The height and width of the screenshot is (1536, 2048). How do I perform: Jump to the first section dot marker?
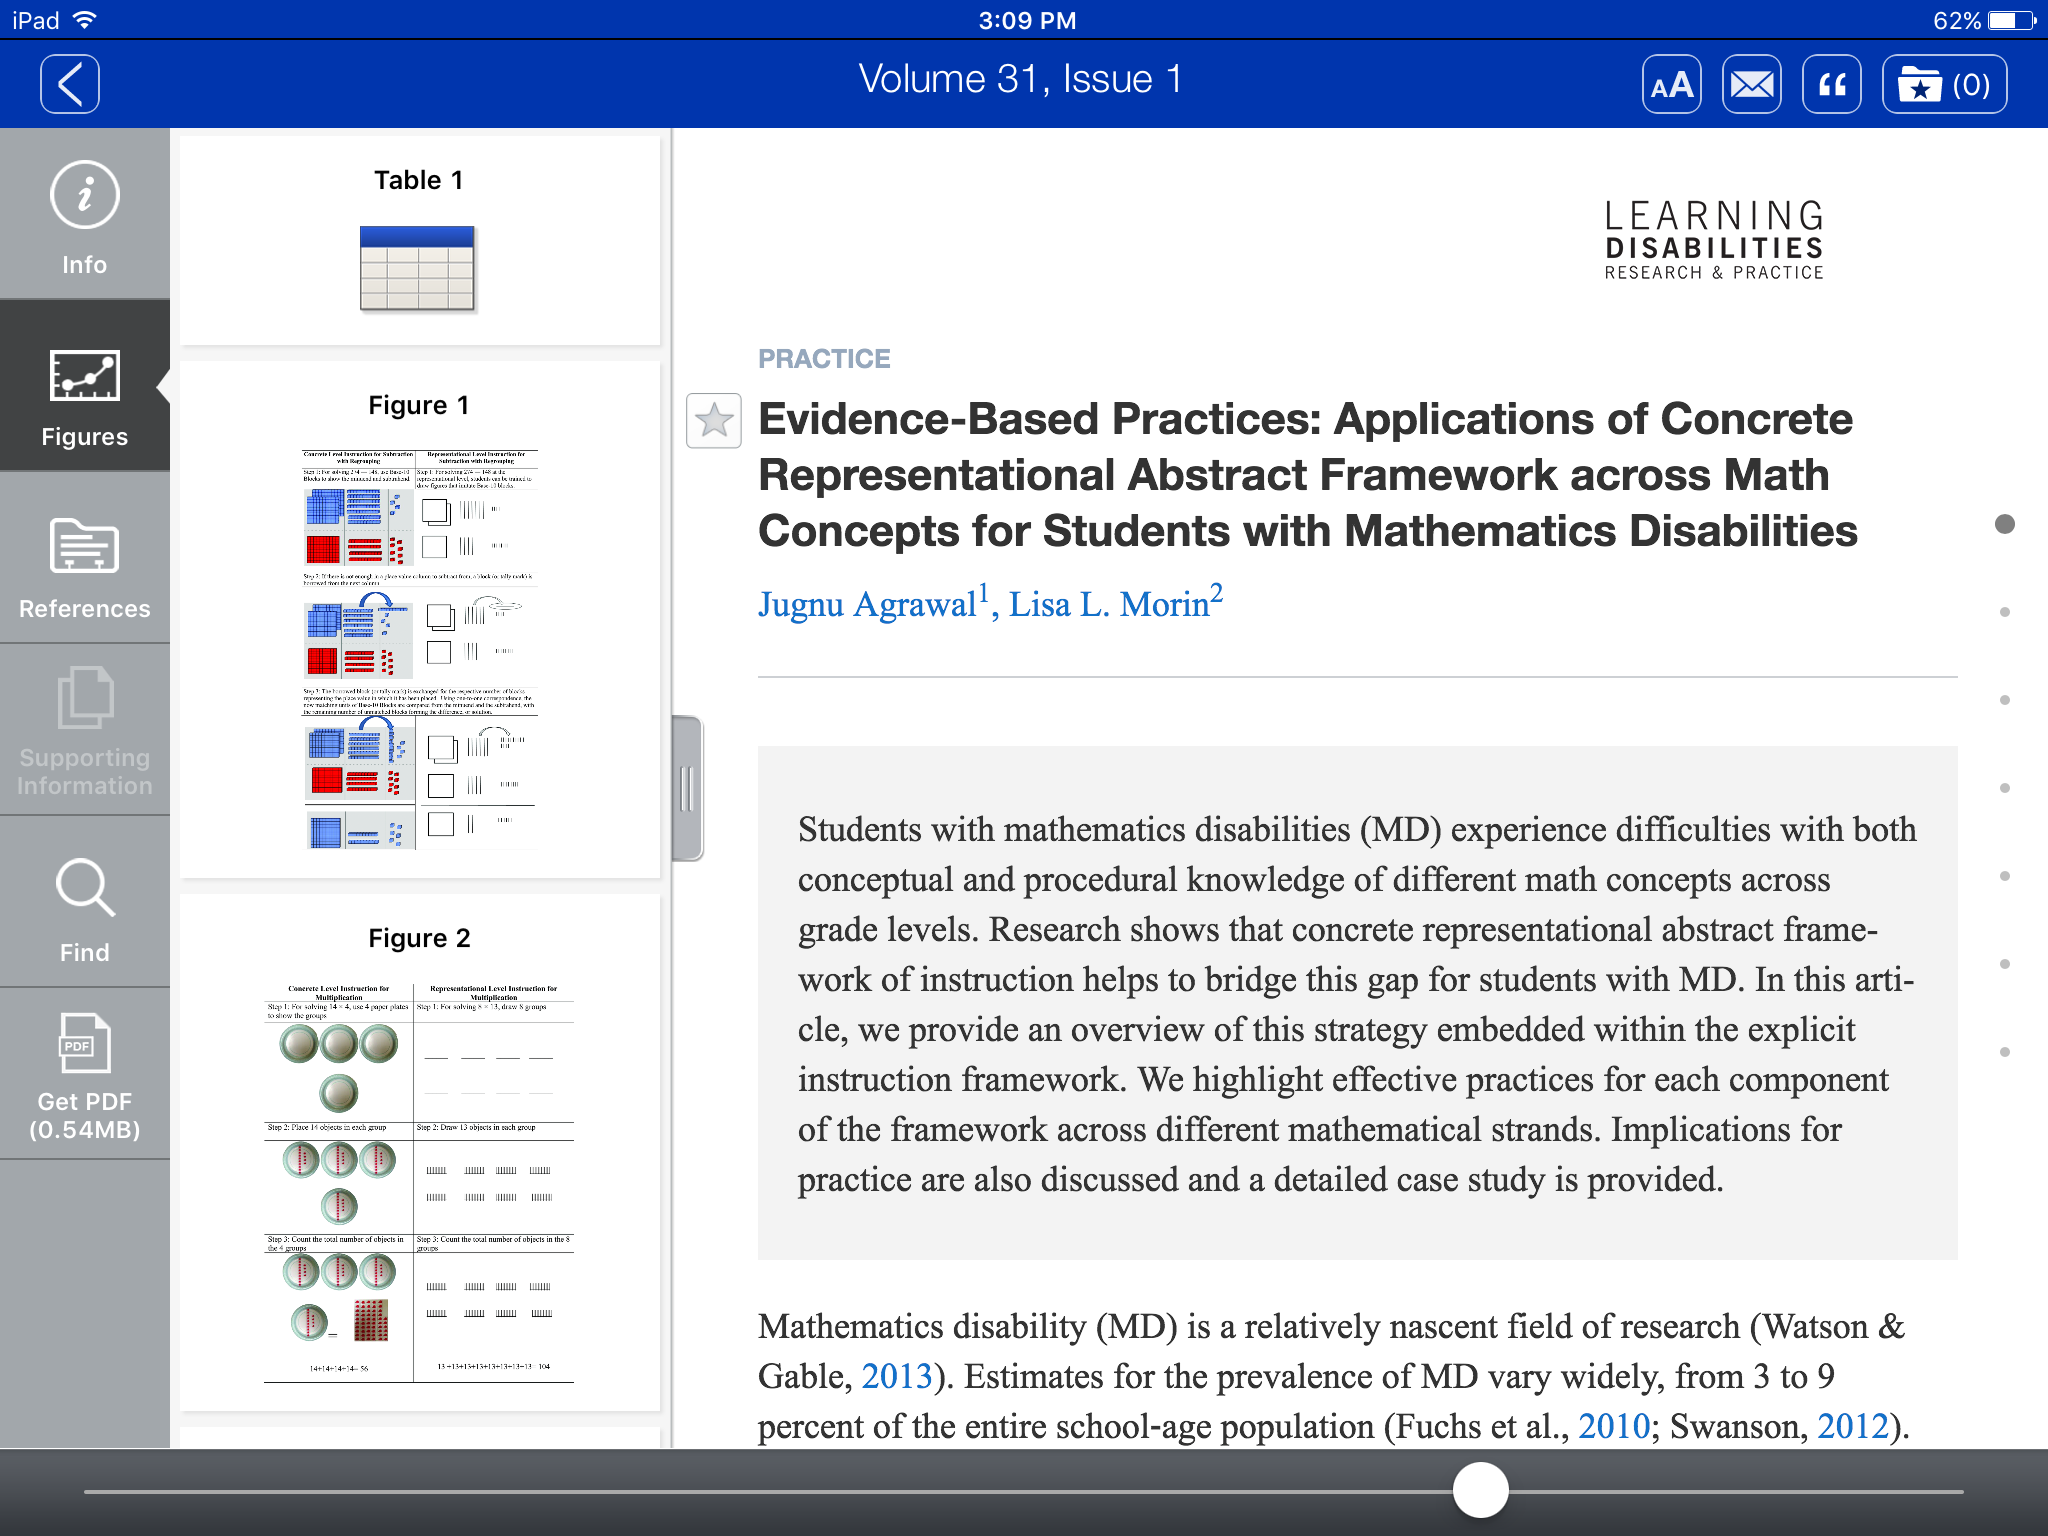[x=2004, y=524]
